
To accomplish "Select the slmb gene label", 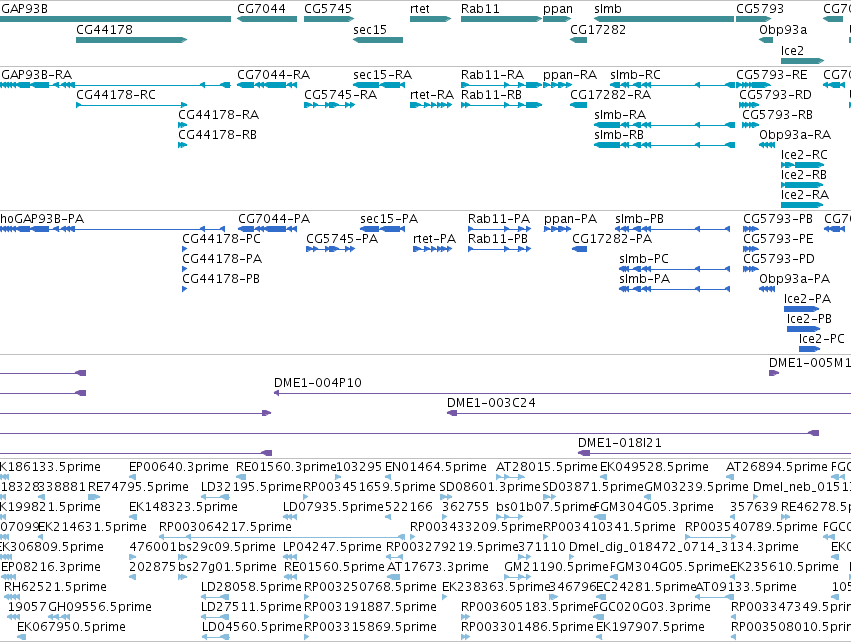I will click(x=608, y=9).
